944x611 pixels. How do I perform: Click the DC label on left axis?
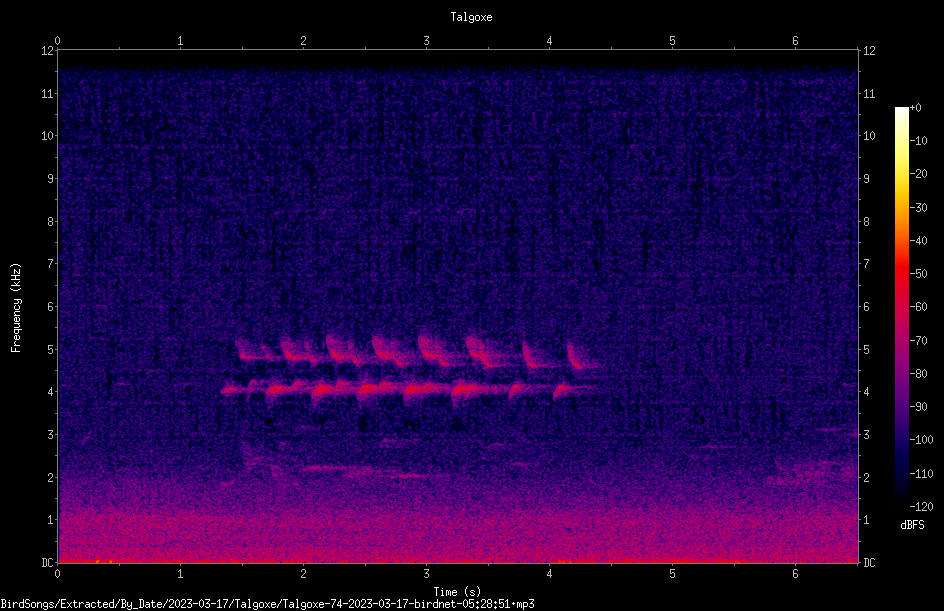[x=48, y=562]
